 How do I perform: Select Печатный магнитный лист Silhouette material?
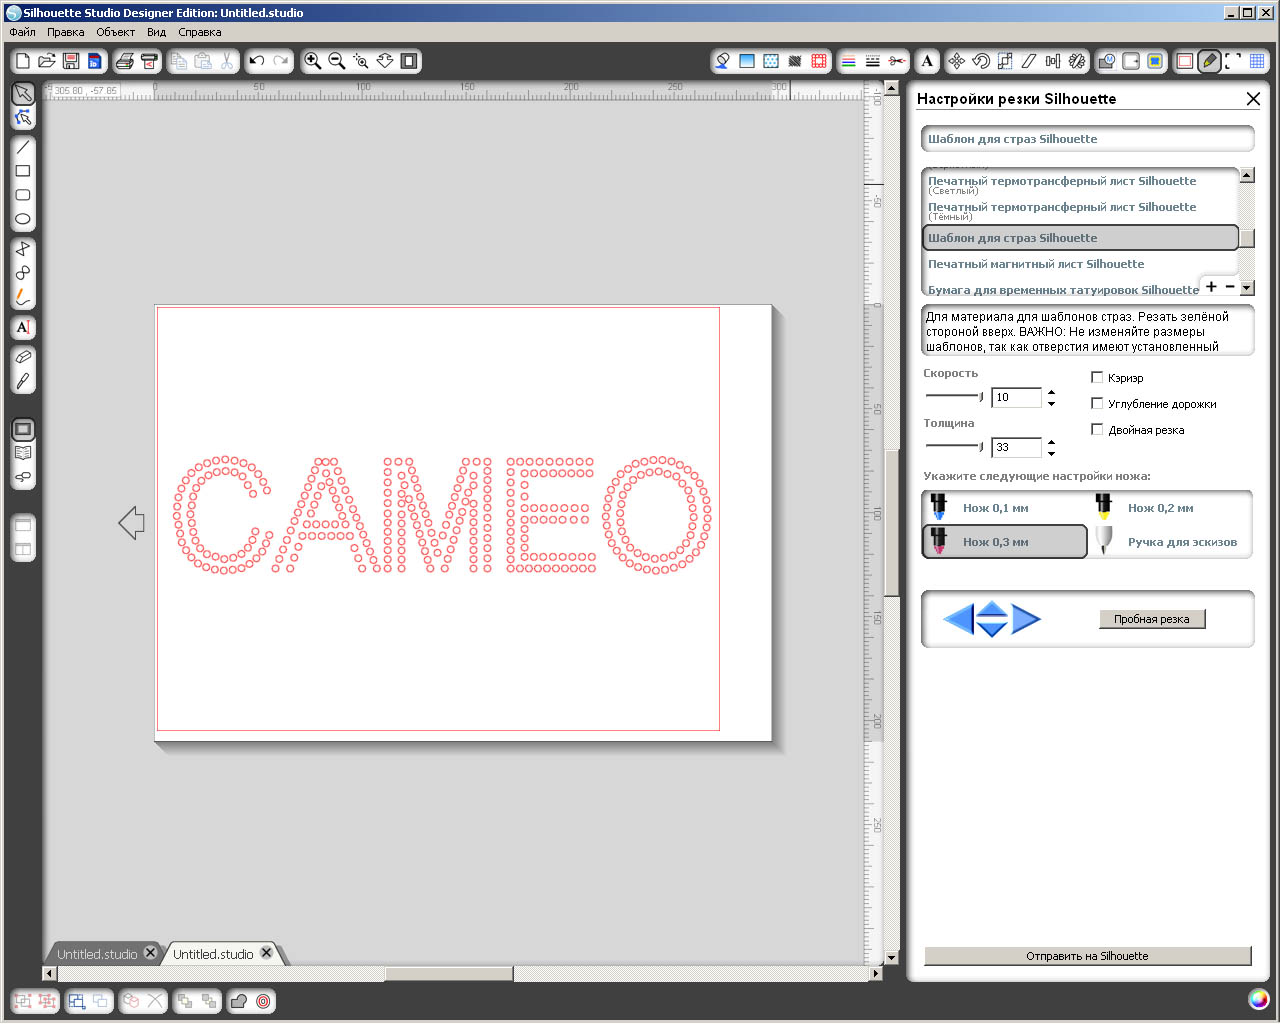pyautogui.click(x=1036, y=264)
